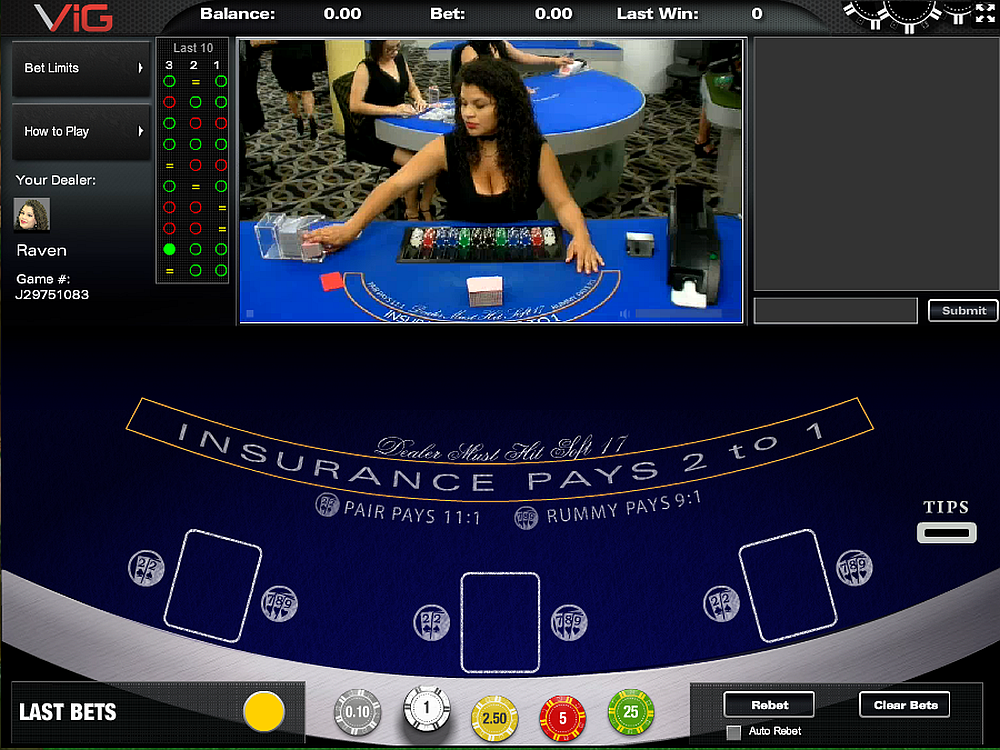Click video volume speaker icon
The height and width of the screenshot is (750, 1000).
(x=624, y=314)
